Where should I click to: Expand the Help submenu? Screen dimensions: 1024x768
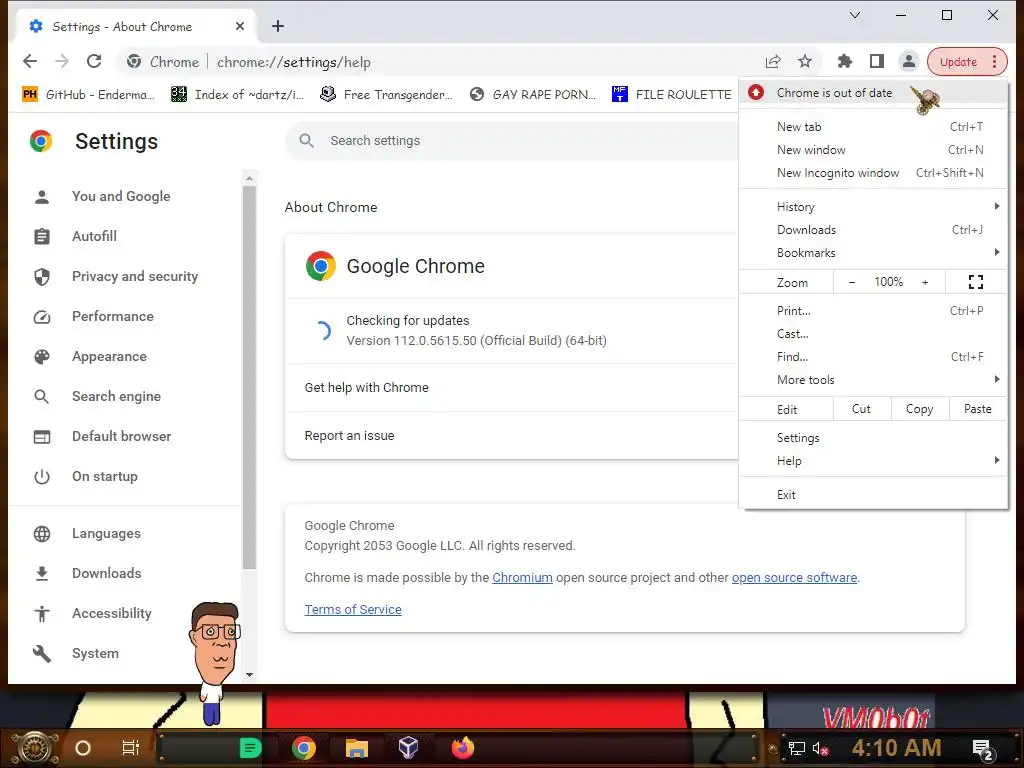click(874, 460)
